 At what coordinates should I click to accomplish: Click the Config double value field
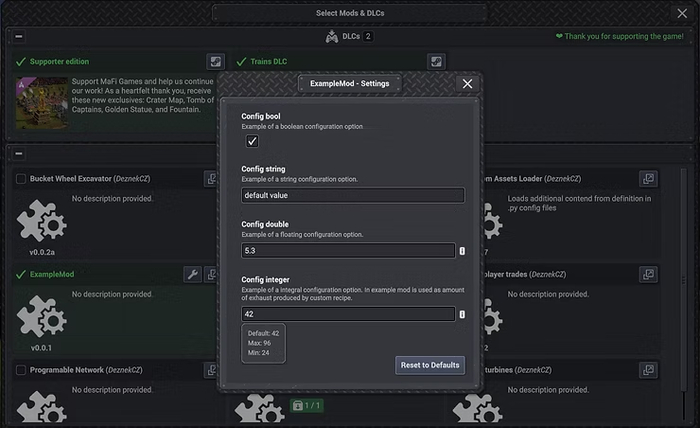pos(347,251)
